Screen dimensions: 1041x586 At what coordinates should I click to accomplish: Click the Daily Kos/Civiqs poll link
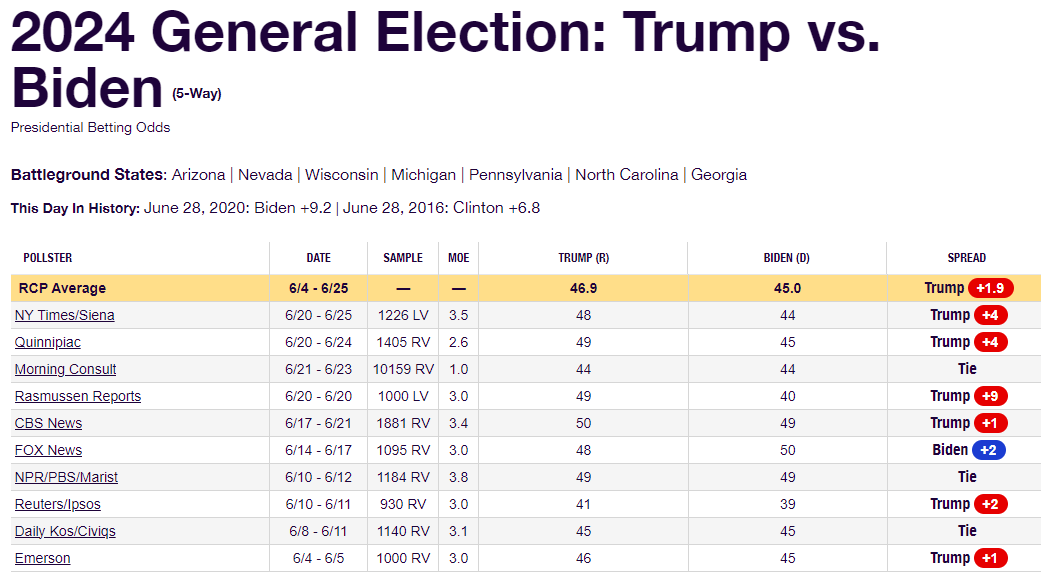[x=65, y=531]
